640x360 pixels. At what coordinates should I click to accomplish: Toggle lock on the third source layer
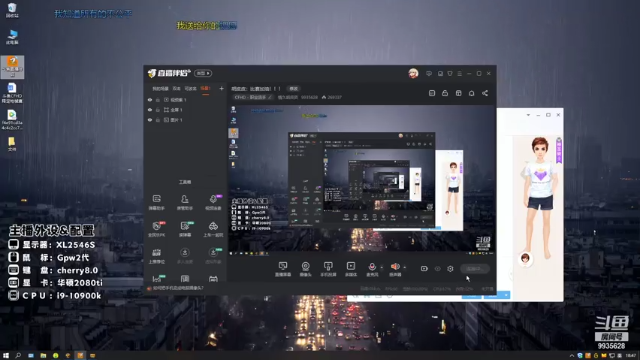point(158,120)
